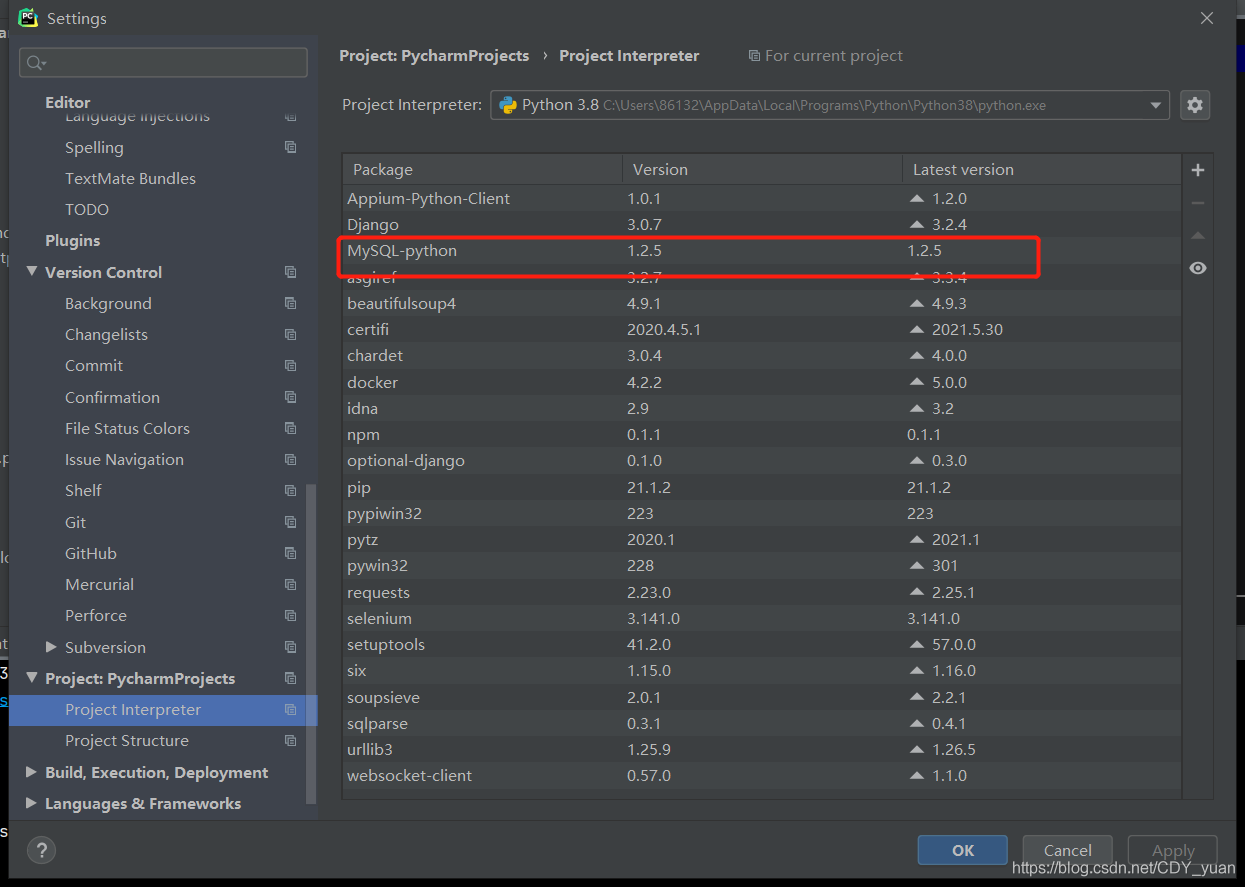Expand Build, Execution, Deployment section
Screen dimensions: 1245x887
[x=32, y=772]
